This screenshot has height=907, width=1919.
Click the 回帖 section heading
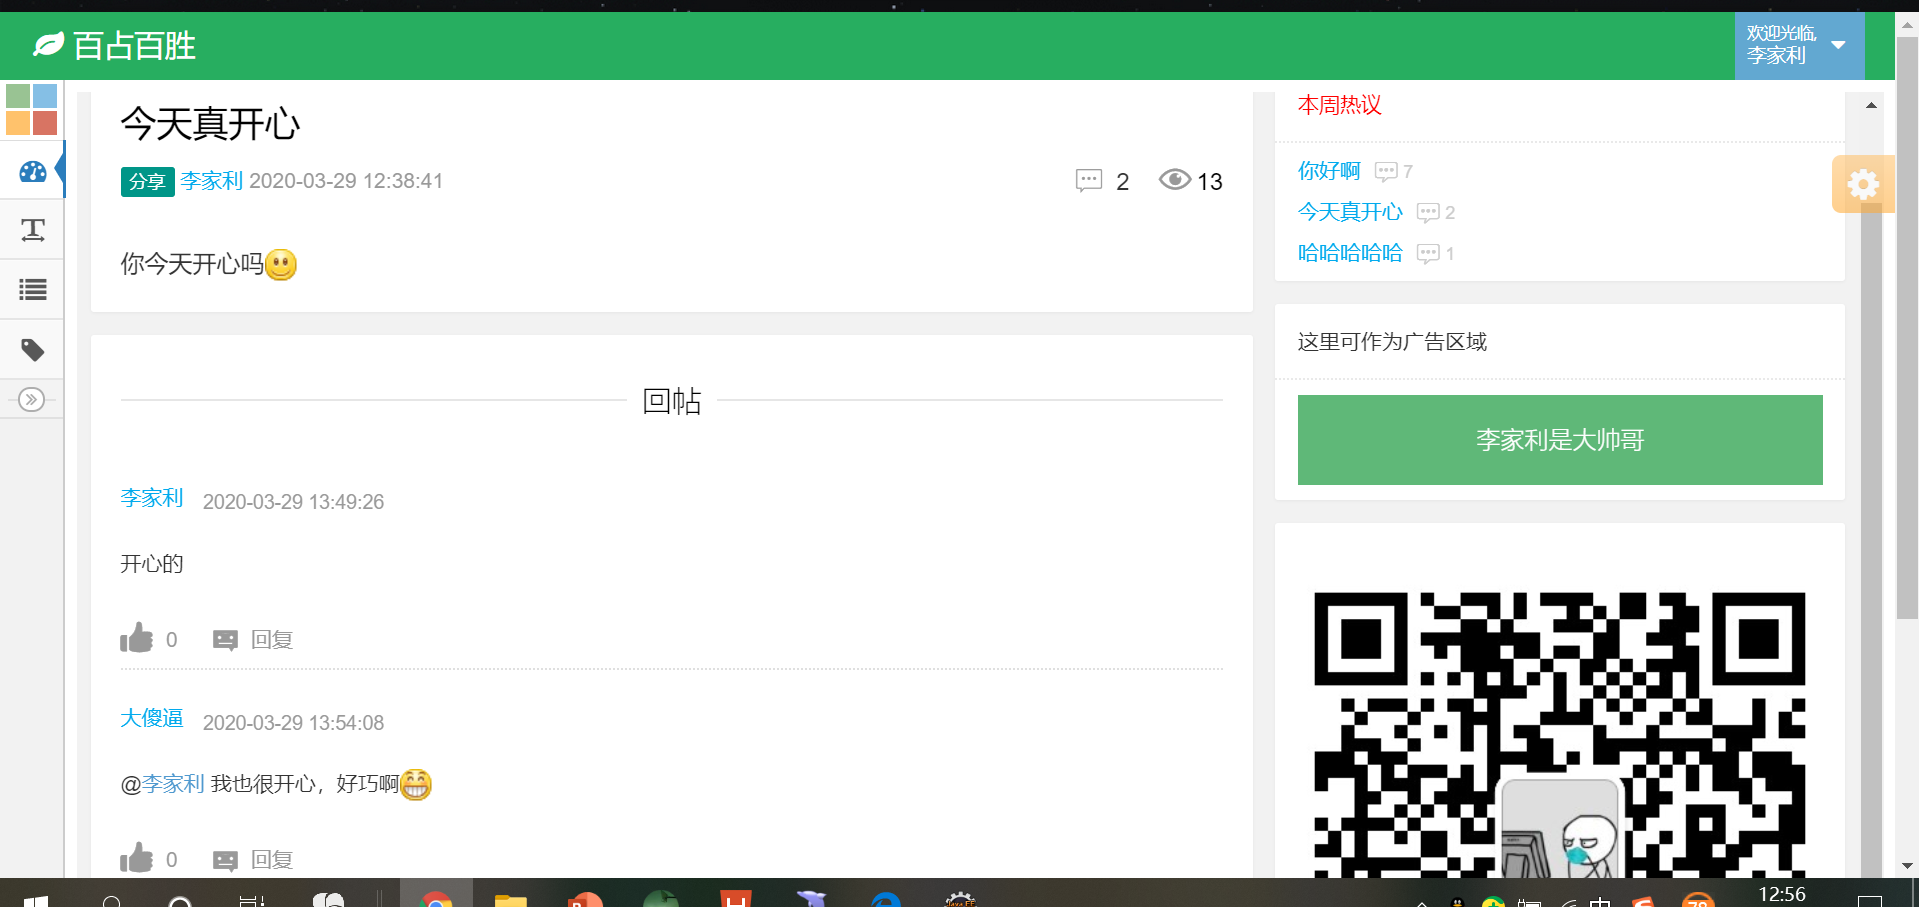click(672, 401)
